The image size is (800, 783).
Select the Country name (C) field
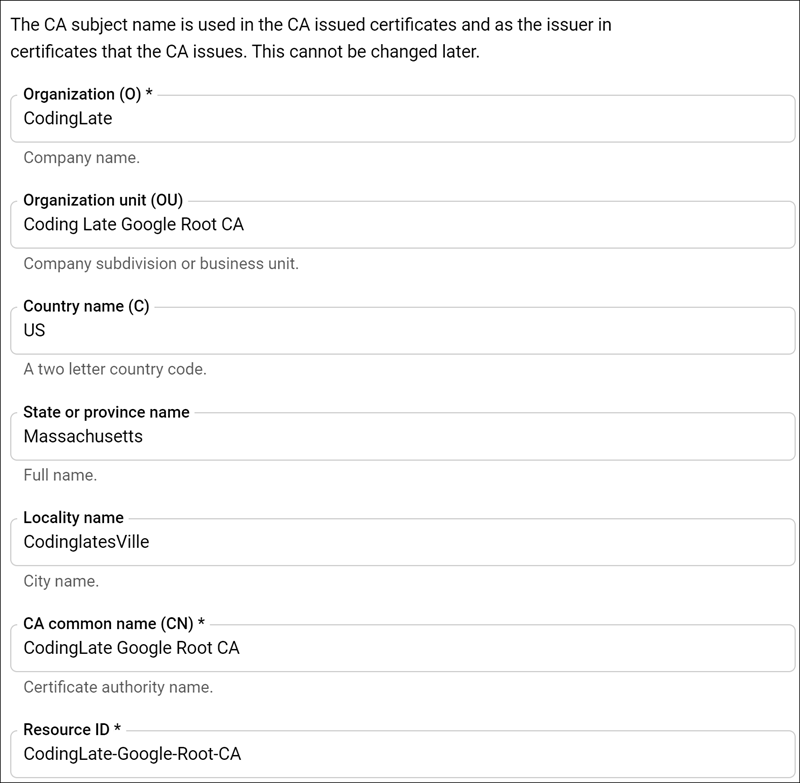pos(403,331)
